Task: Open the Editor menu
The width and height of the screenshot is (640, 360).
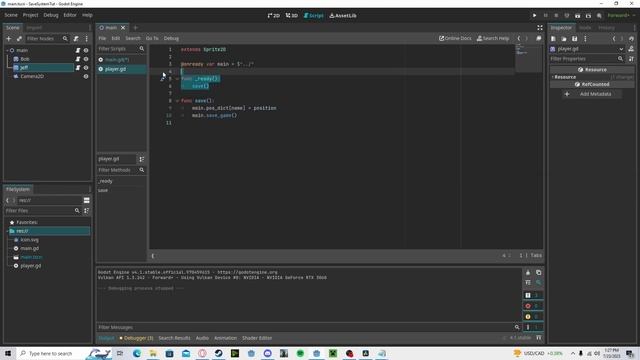Action: [70, 15]
